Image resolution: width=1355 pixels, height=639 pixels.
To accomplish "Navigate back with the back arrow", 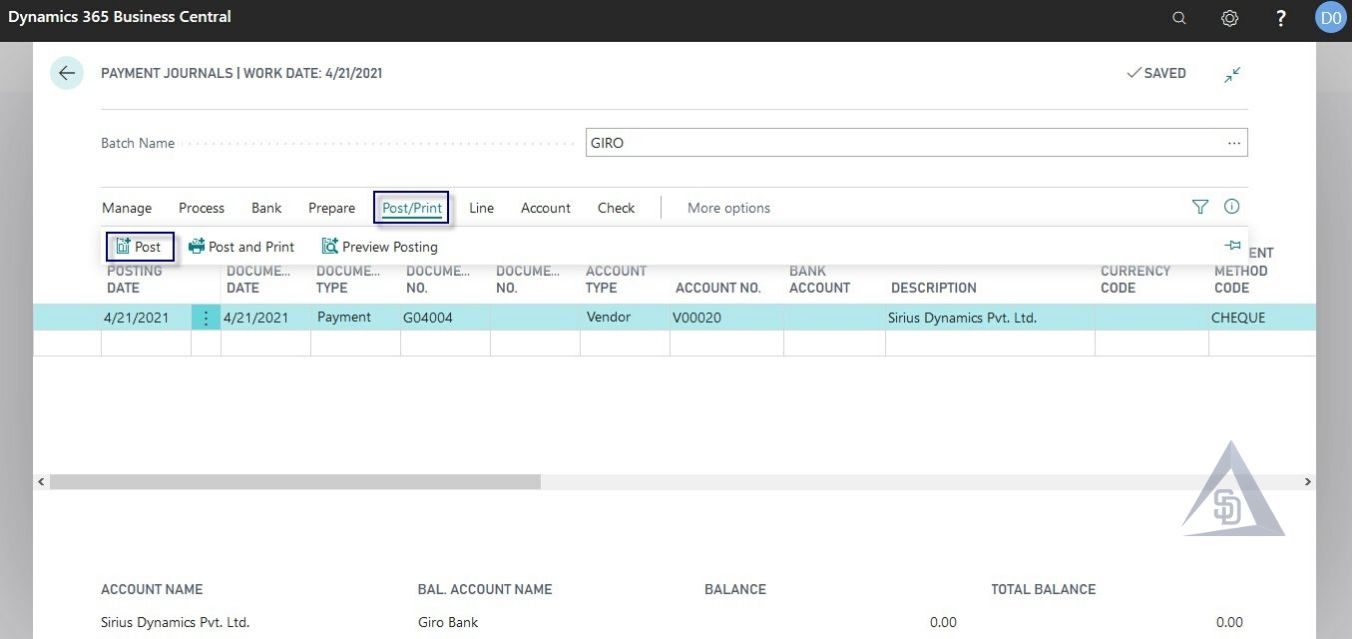I will click(x=66, y=72).
